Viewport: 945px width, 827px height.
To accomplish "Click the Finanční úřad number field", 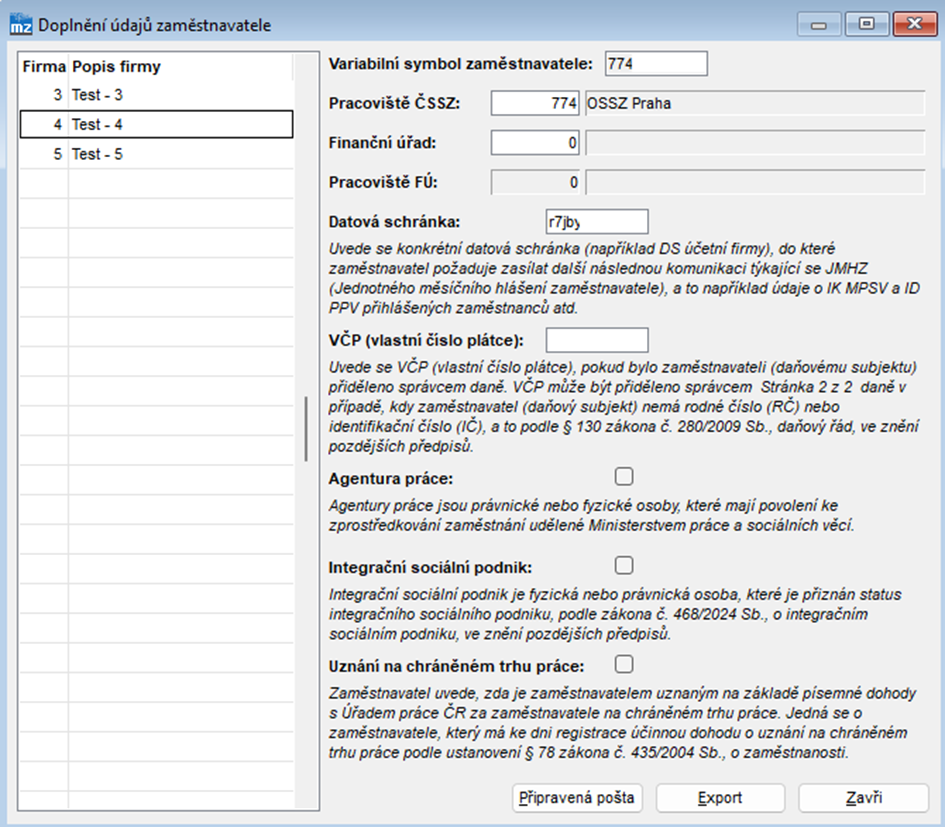I will (x=535, y=143).
